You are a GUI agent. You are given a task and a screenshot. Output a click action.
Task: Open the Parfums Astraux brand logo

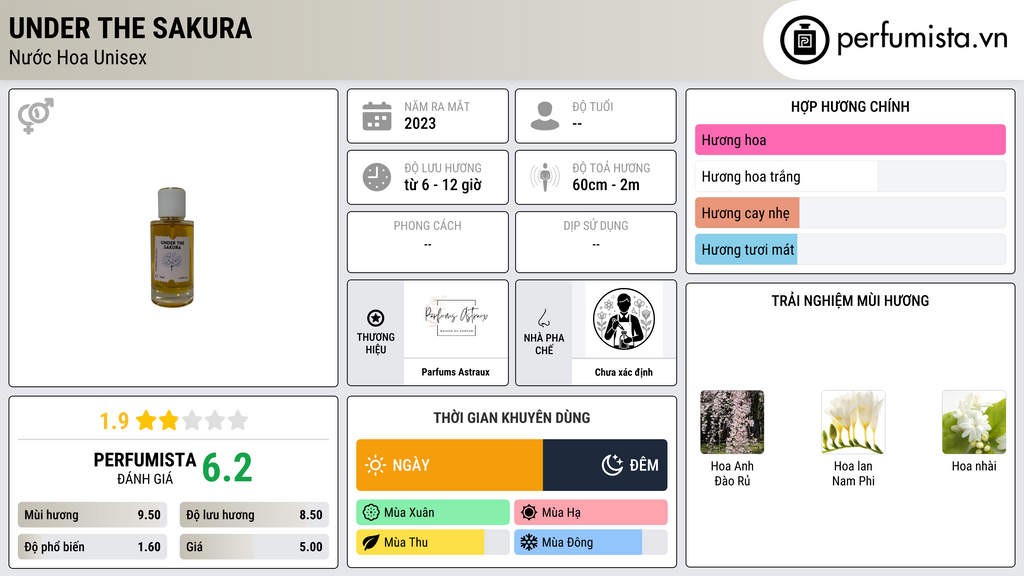tap(456, 319)
